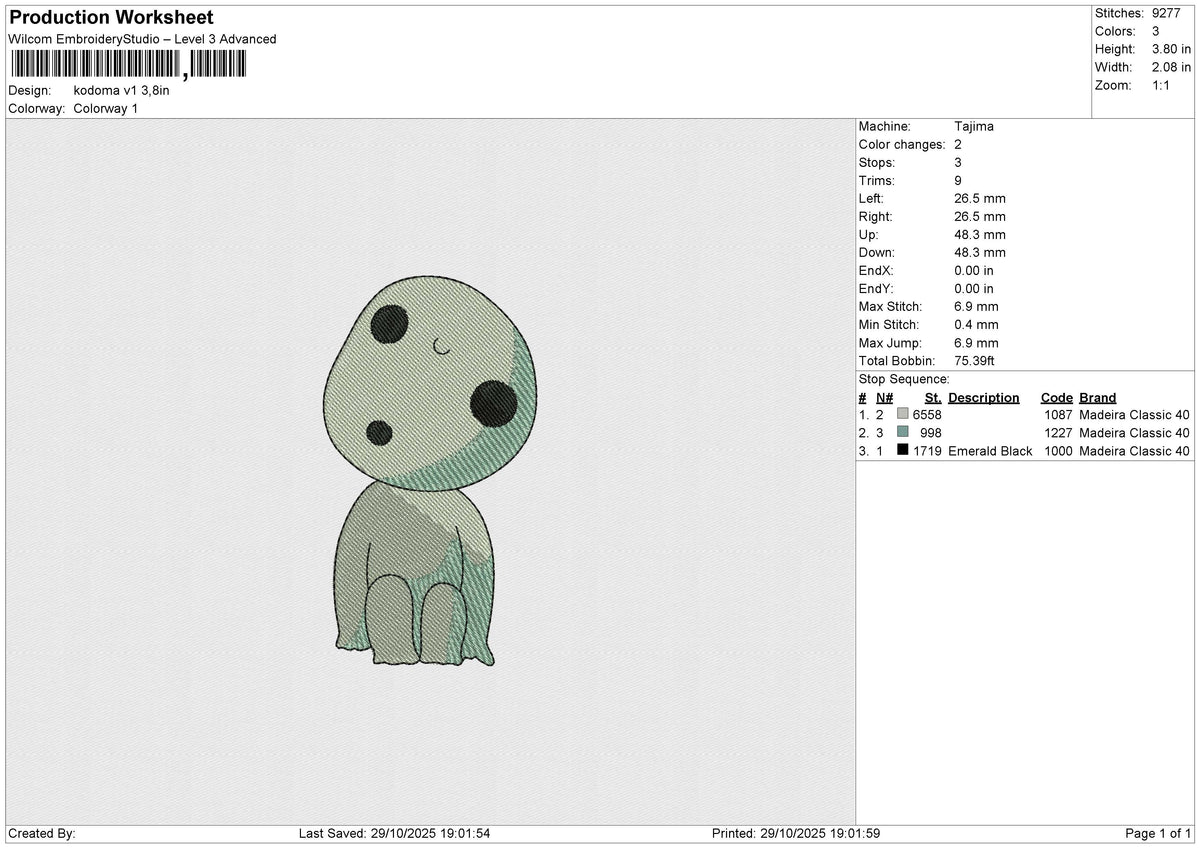Click the Emerald Black thread color swatch

(903, 451)
